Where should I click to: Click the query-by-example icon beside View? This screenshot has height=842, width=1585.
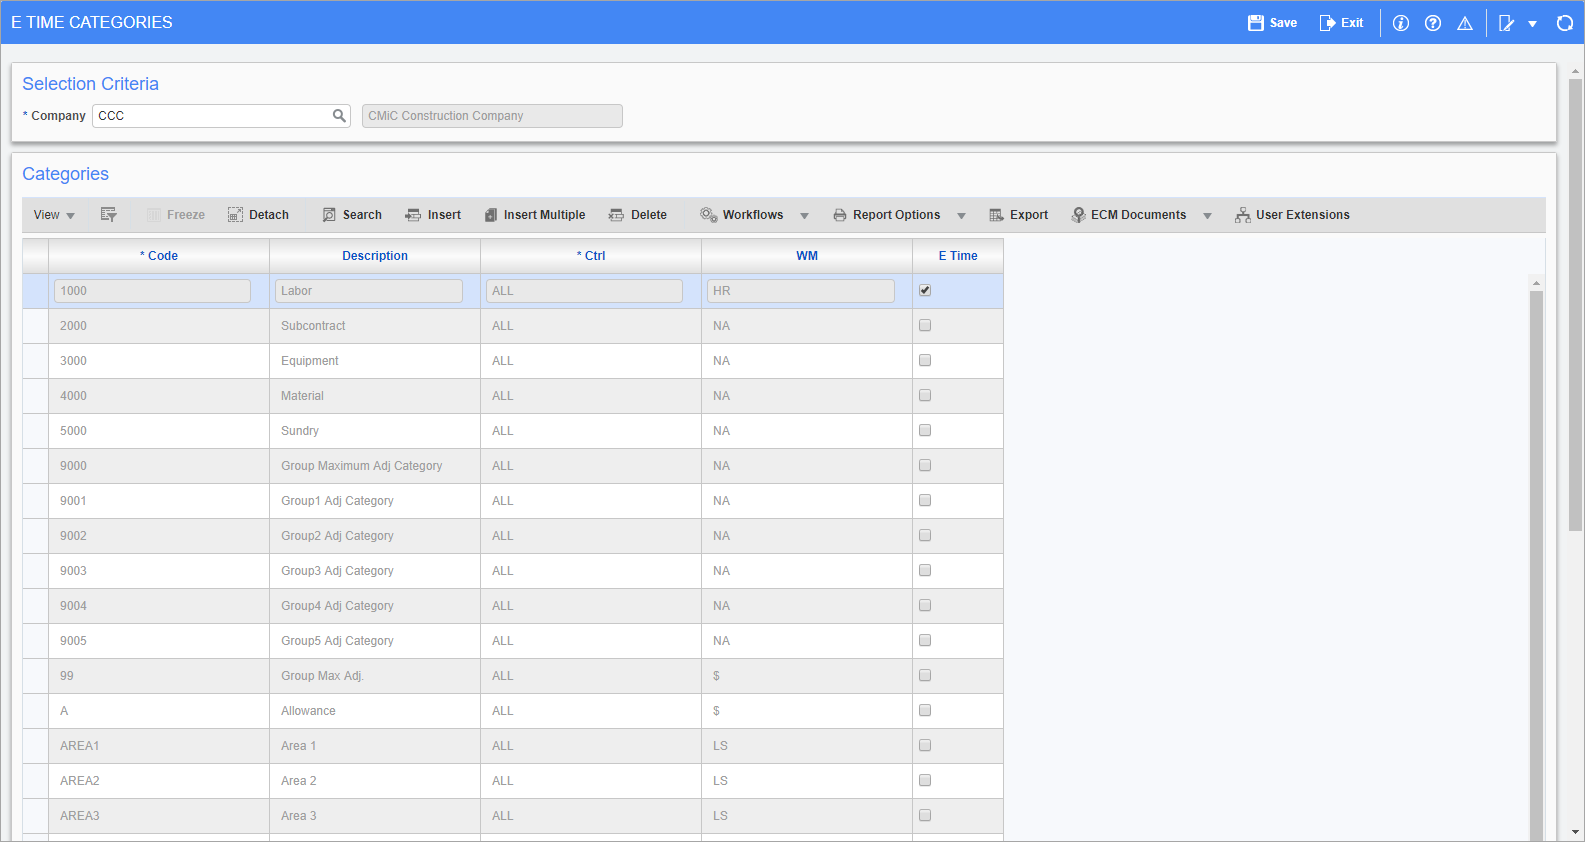coord(109,215)
